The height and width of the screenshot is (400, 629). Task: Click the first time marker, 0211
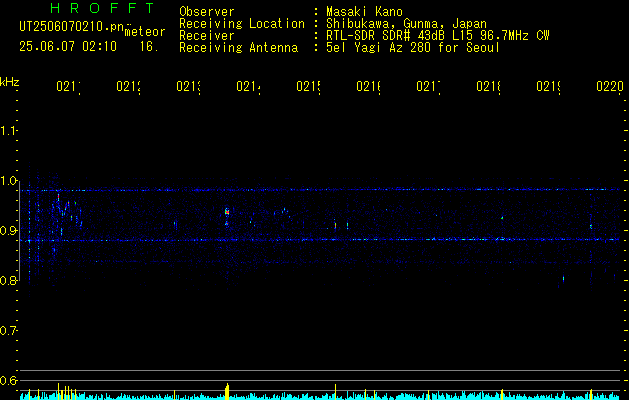point(68,86)
